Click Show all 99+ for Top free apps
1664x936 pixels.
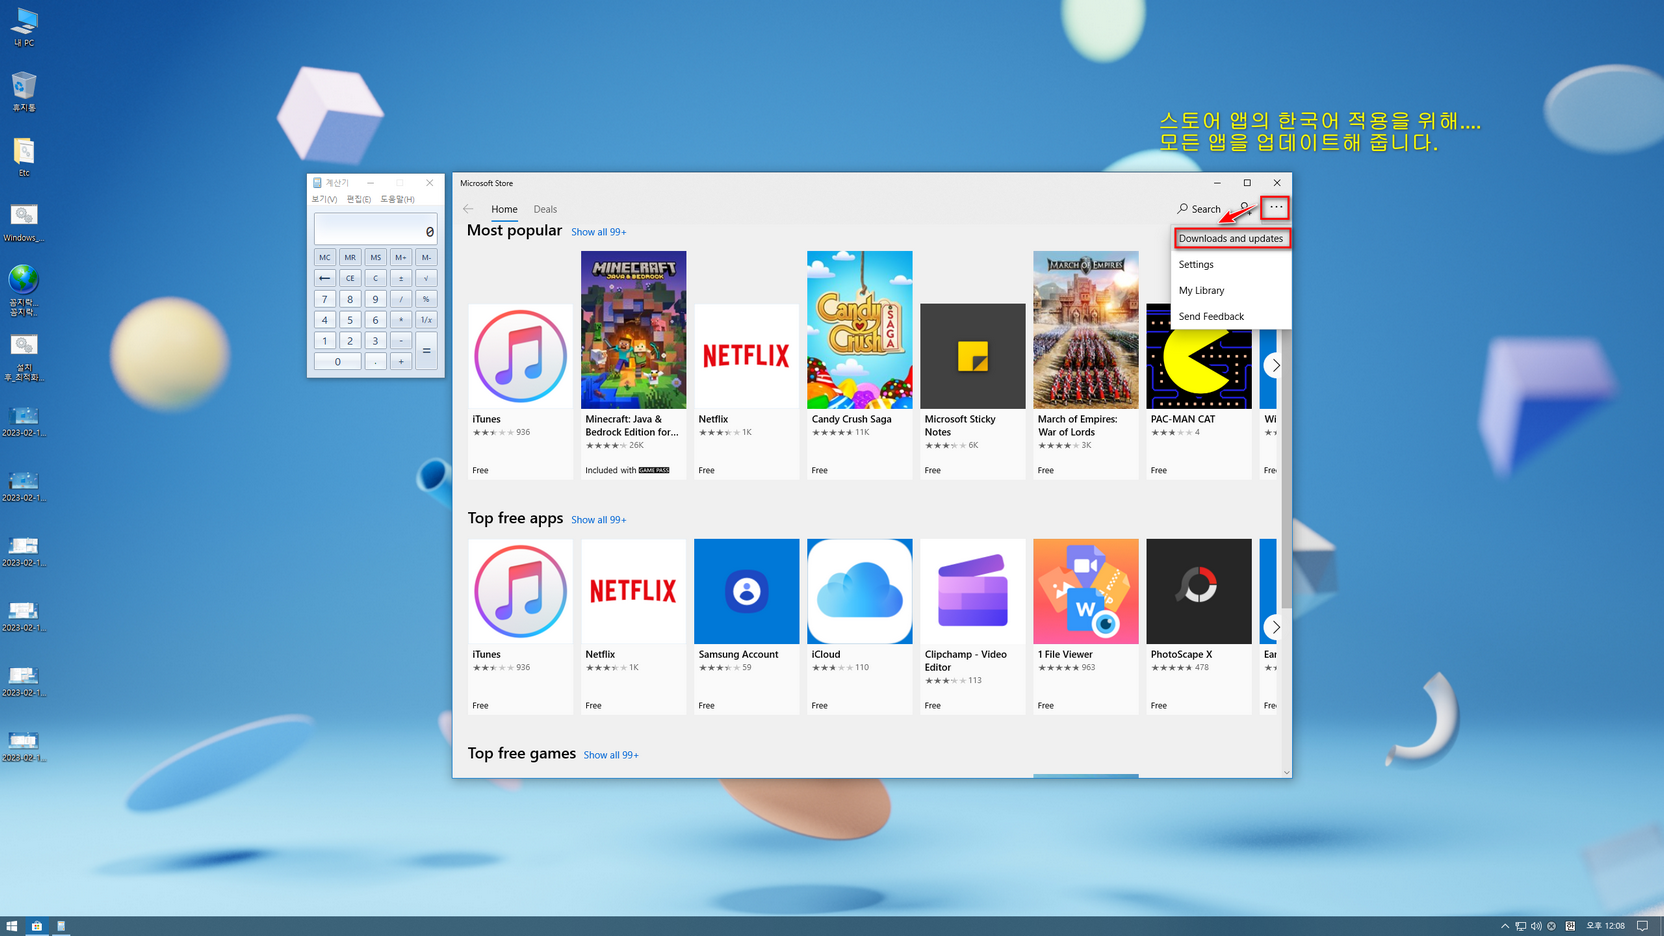click(x=598, y=520)
